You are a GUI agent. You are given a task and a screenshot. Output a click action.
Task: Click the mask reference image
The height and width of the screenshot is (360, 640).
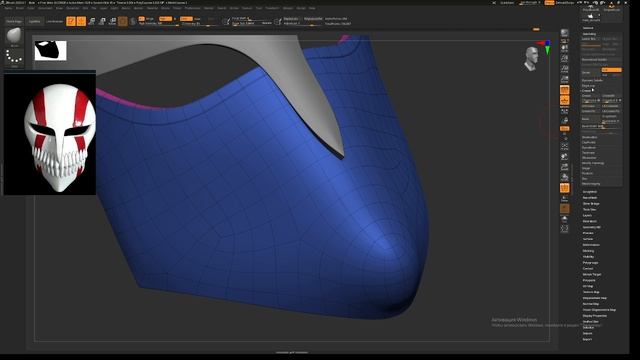pyautogui.click(x=50, y=133)
